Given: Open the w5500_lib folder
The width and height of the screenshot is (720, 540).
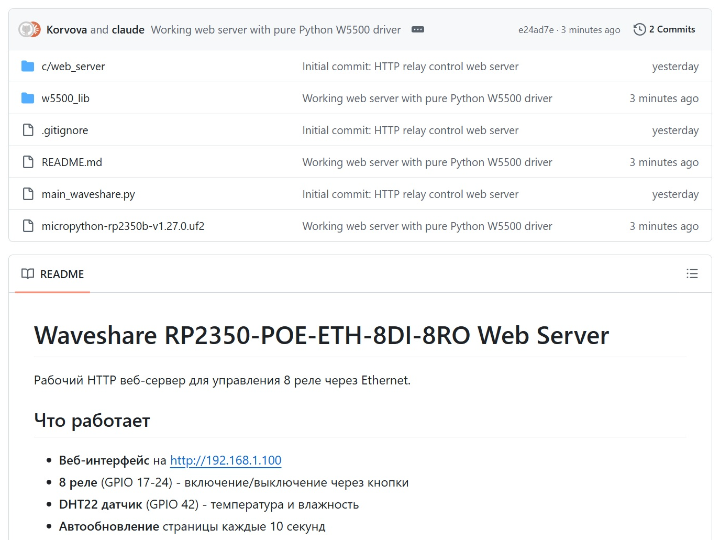Looking at the screenshot, I should 65,98.
